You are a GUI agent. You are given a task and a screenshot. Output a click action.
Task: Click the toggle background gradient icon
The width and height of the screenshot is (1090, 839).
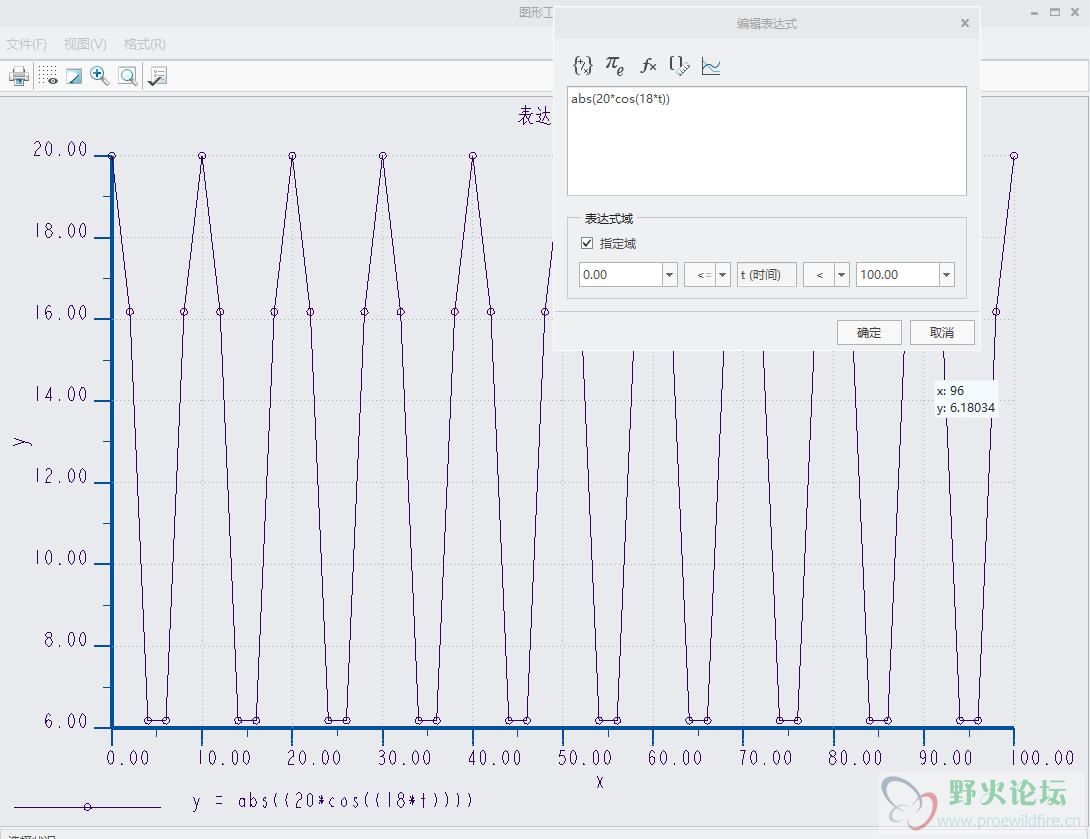pyautogui.click(x=74, y=76)
